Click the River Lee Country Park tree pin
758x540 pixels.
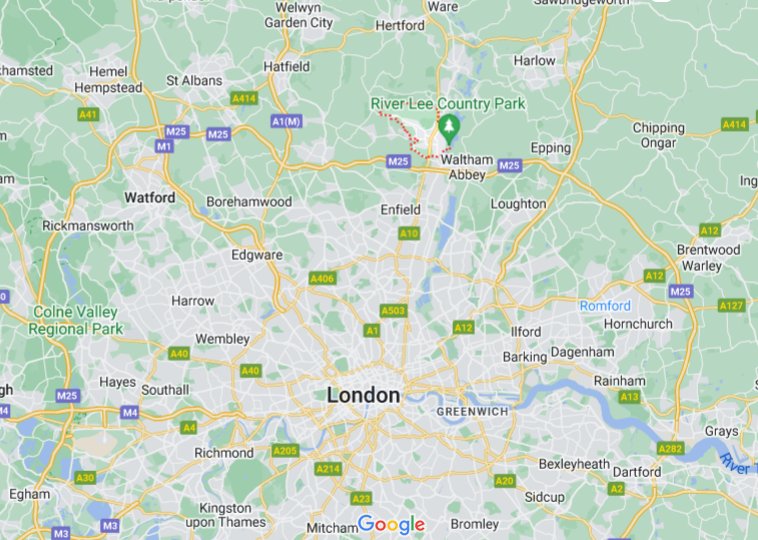click(x=449, y=129)
